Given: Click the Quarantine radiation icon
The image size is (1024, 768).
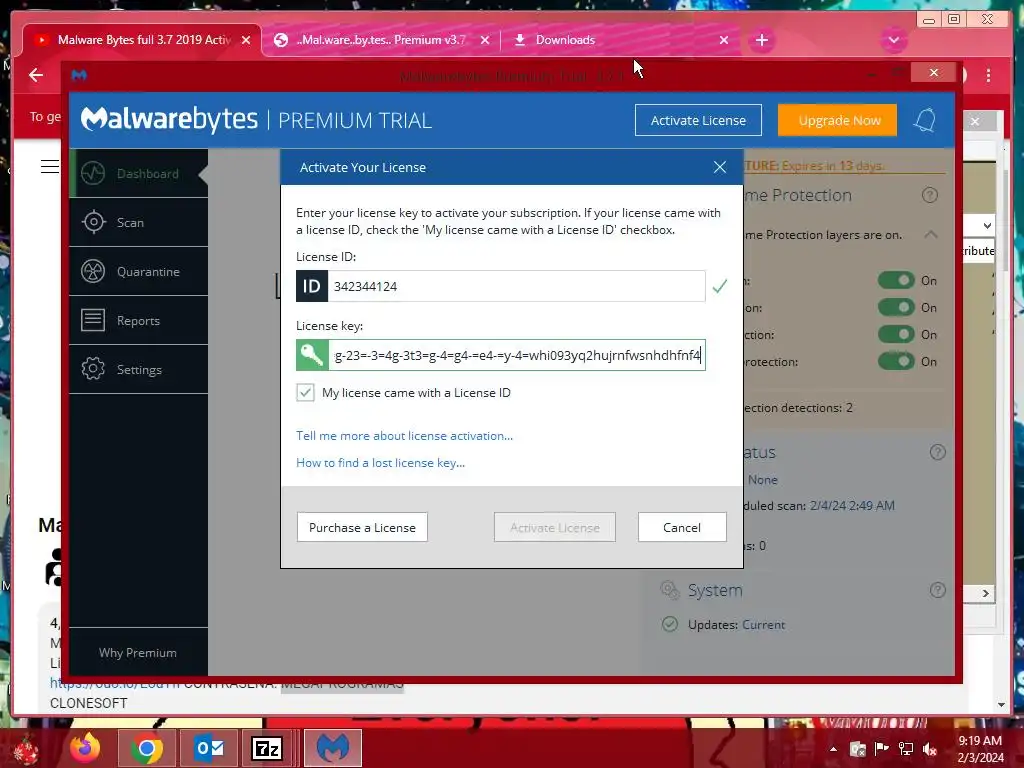Looking at the screenshot, I should click(x=93, y=271).
